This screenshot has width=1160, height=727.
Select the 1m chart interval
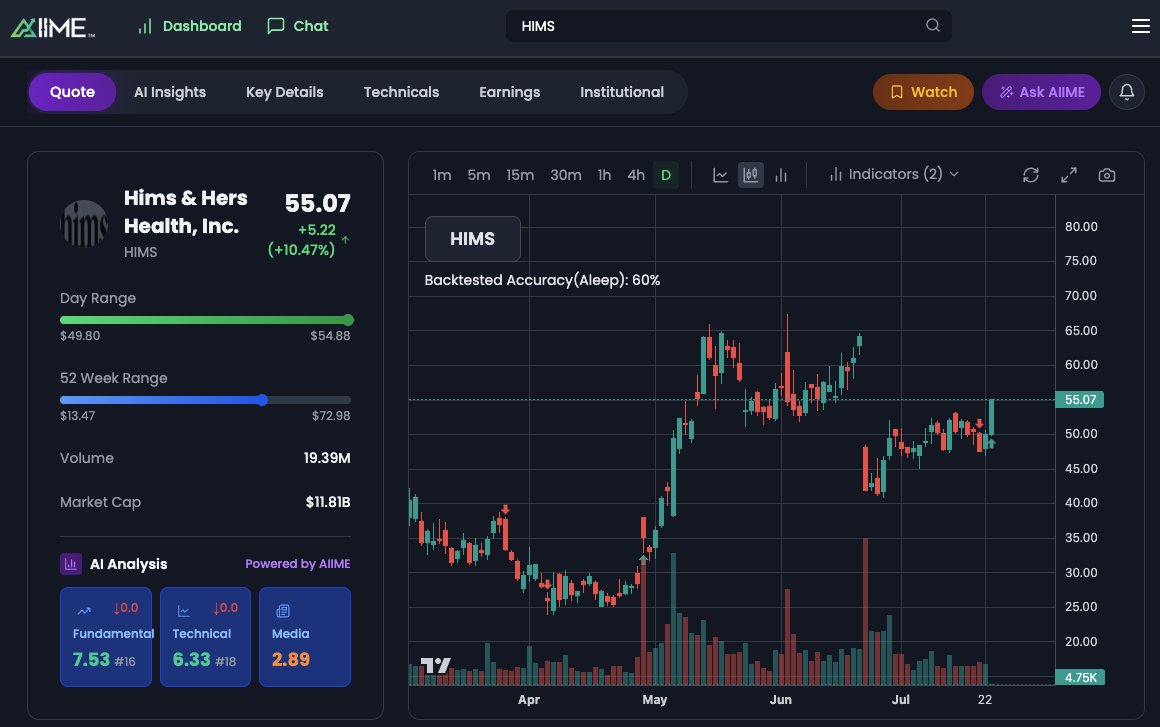point(442,175)
